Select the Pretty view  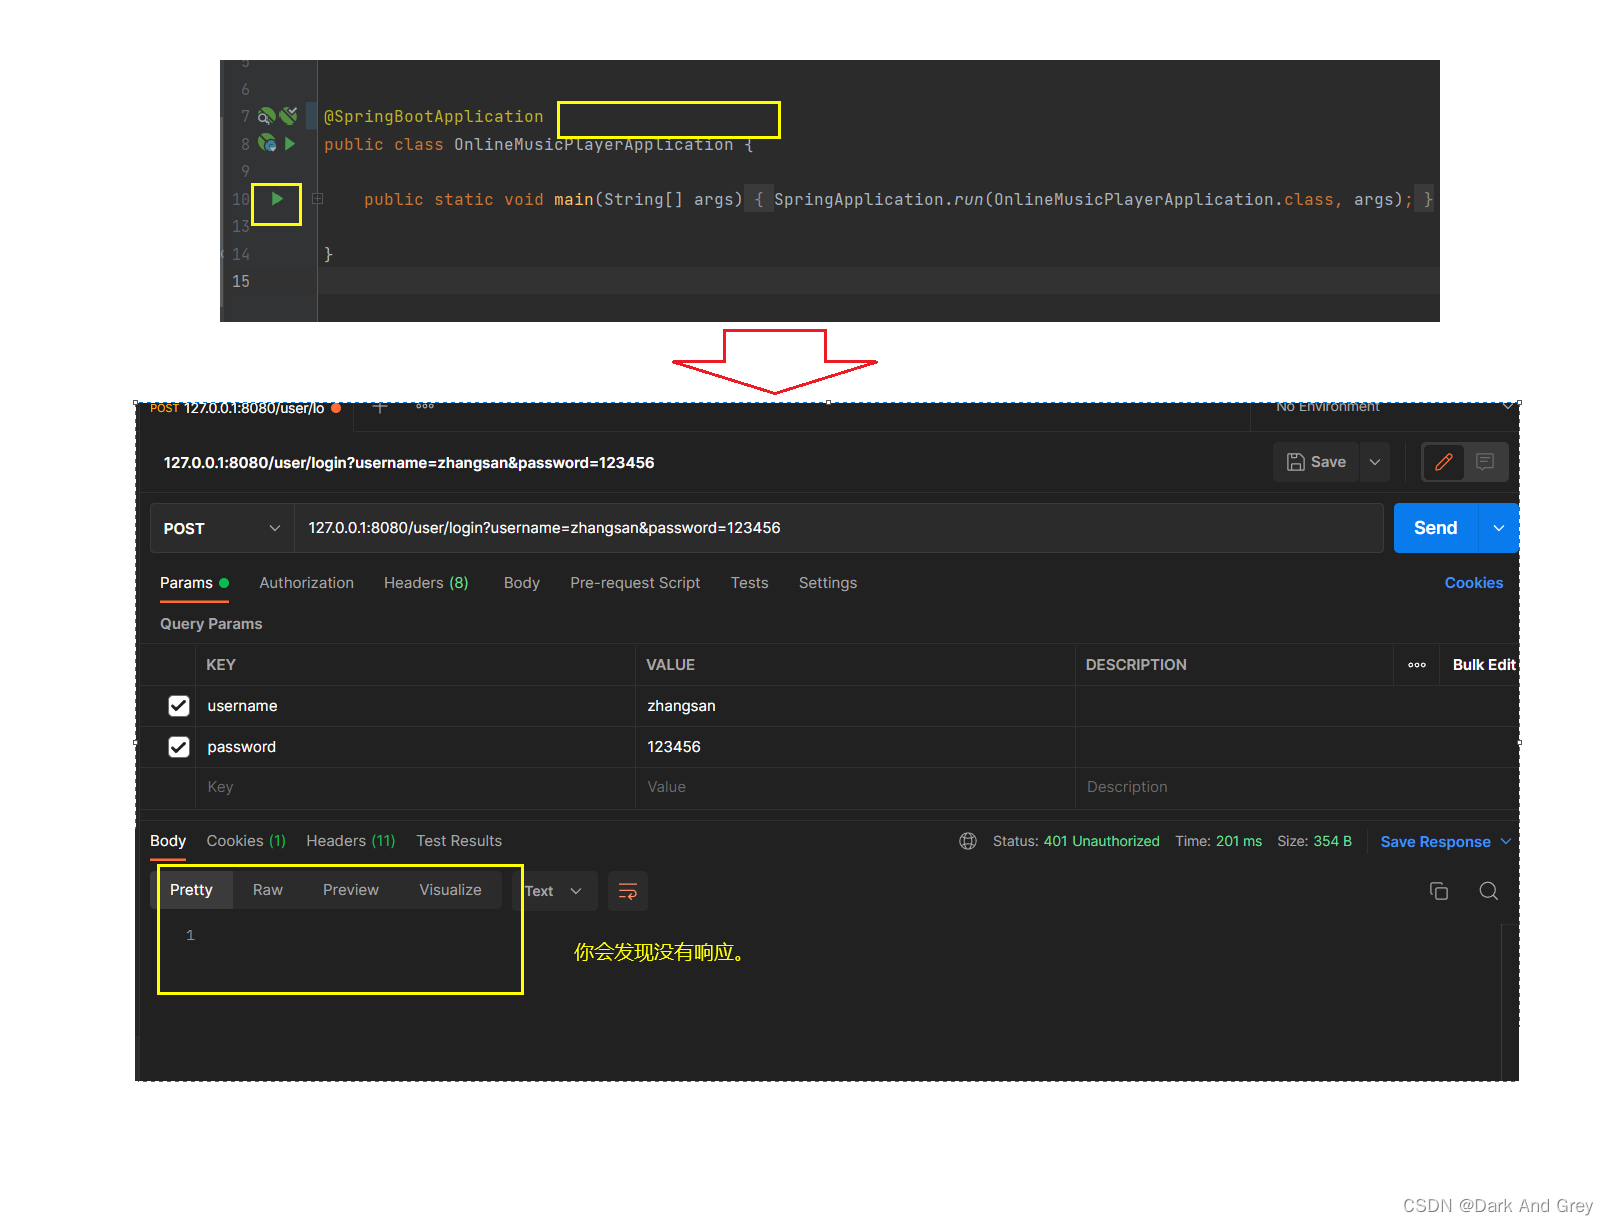click(x=191, y=890)
